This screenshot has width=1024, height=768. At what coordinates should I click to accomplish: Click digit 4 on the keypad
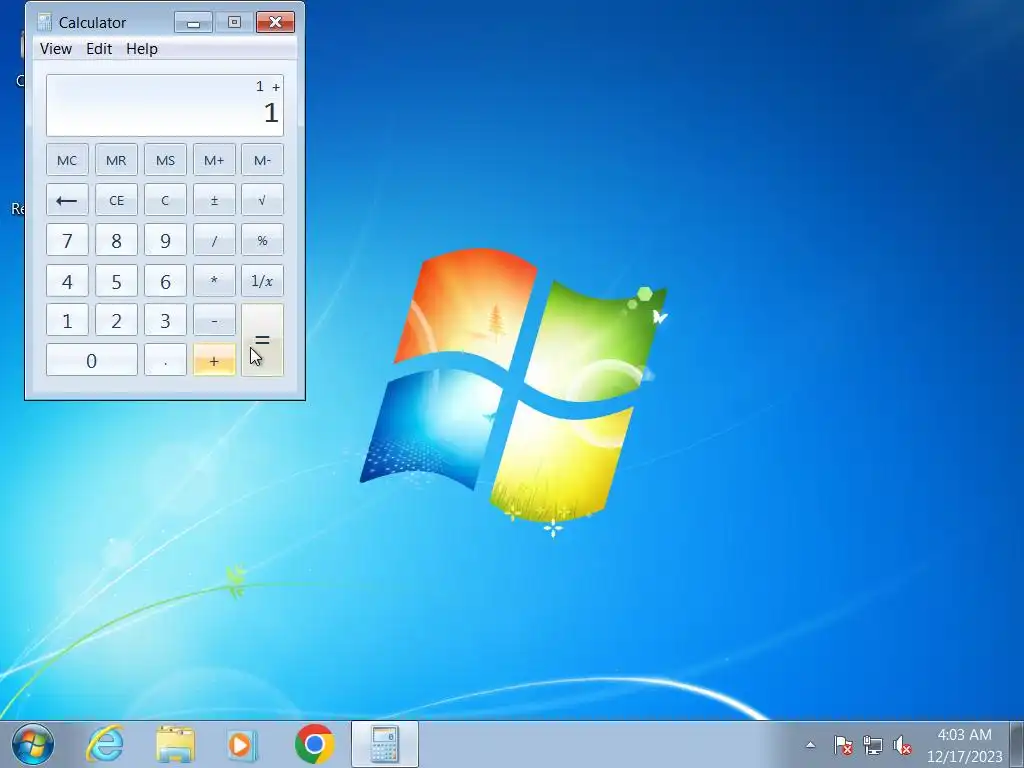pyautogui.click(x=67, y=280)
